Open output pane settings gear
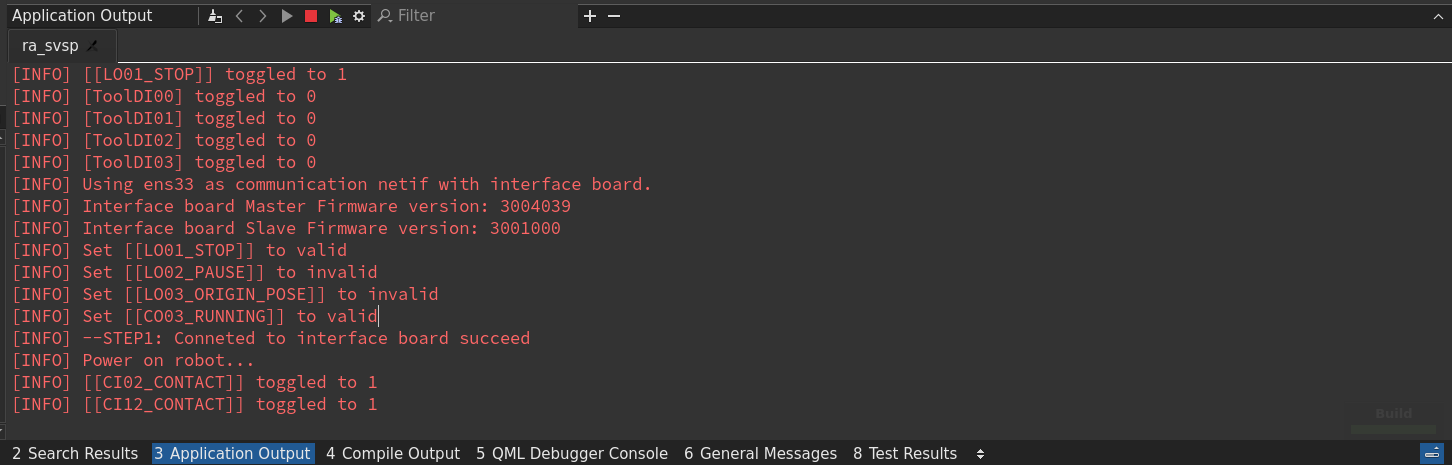This screenshot has height=465, width=1452. click(x=359, y=16)
